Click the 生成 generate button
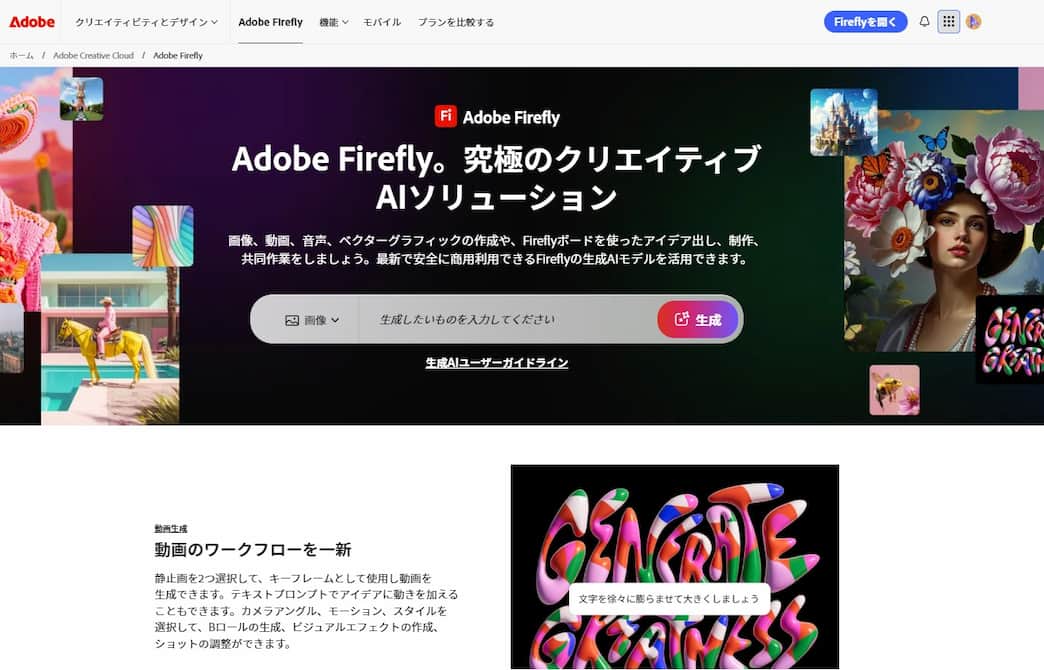The width and height of the screenshot is (1044, 670). pyautogui.click(x=698, y=320)
